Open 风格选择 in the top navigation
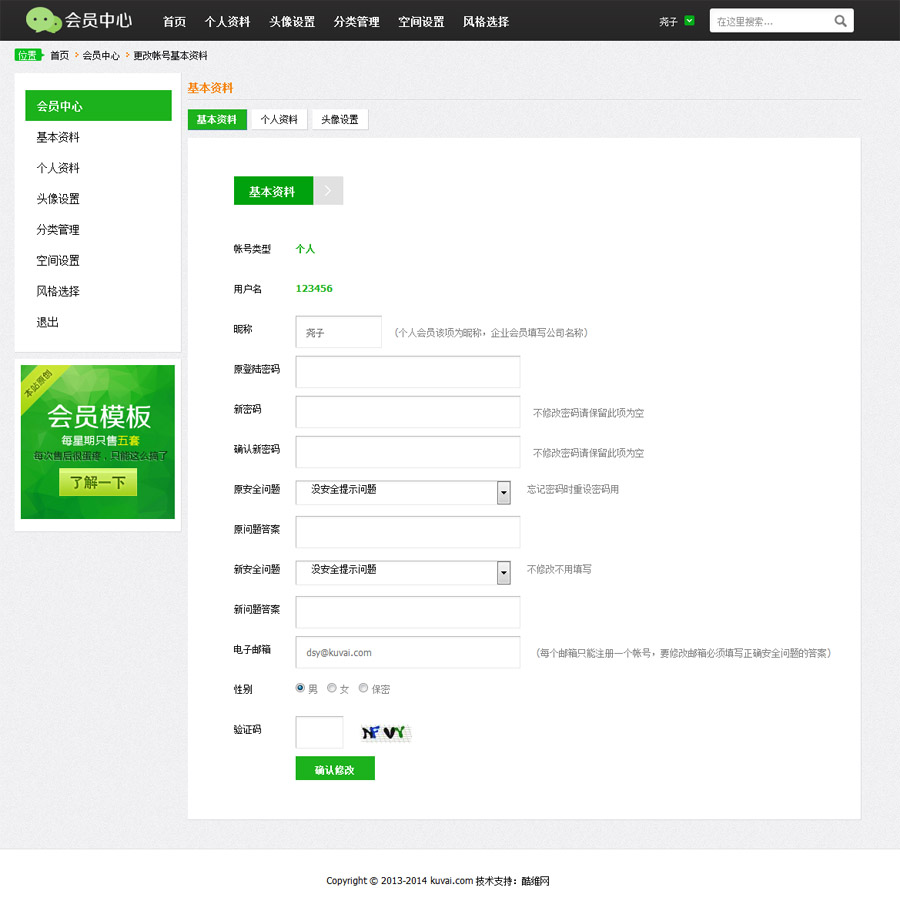 (486, 22)
